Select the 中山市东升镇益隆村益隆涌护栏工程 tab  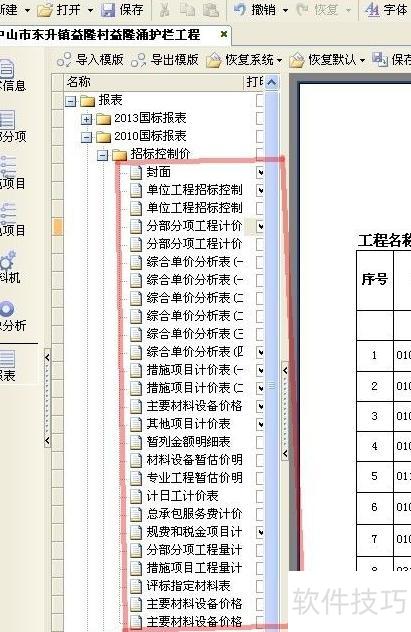[x=100, y=35]
